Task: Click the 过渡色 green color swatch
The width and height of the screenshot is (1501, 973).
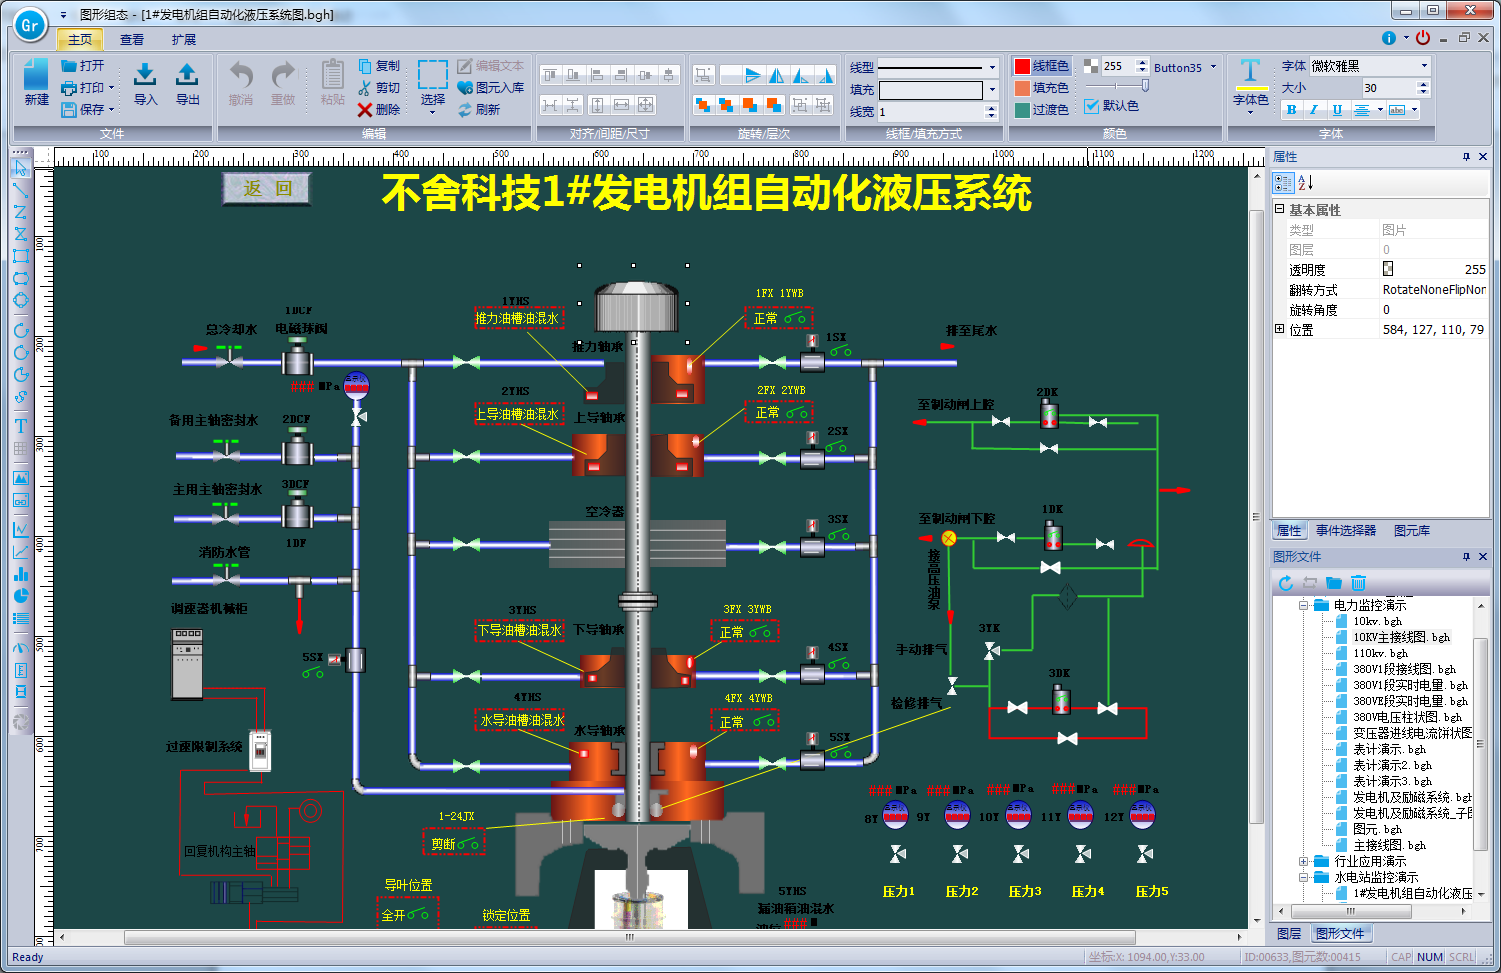Action: tap(1022, 110)
